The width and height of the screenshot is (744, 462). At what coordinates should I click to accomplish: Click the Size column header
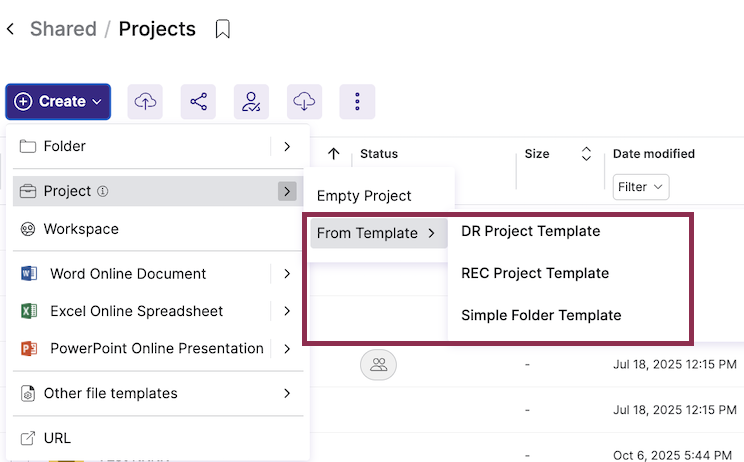537,154
